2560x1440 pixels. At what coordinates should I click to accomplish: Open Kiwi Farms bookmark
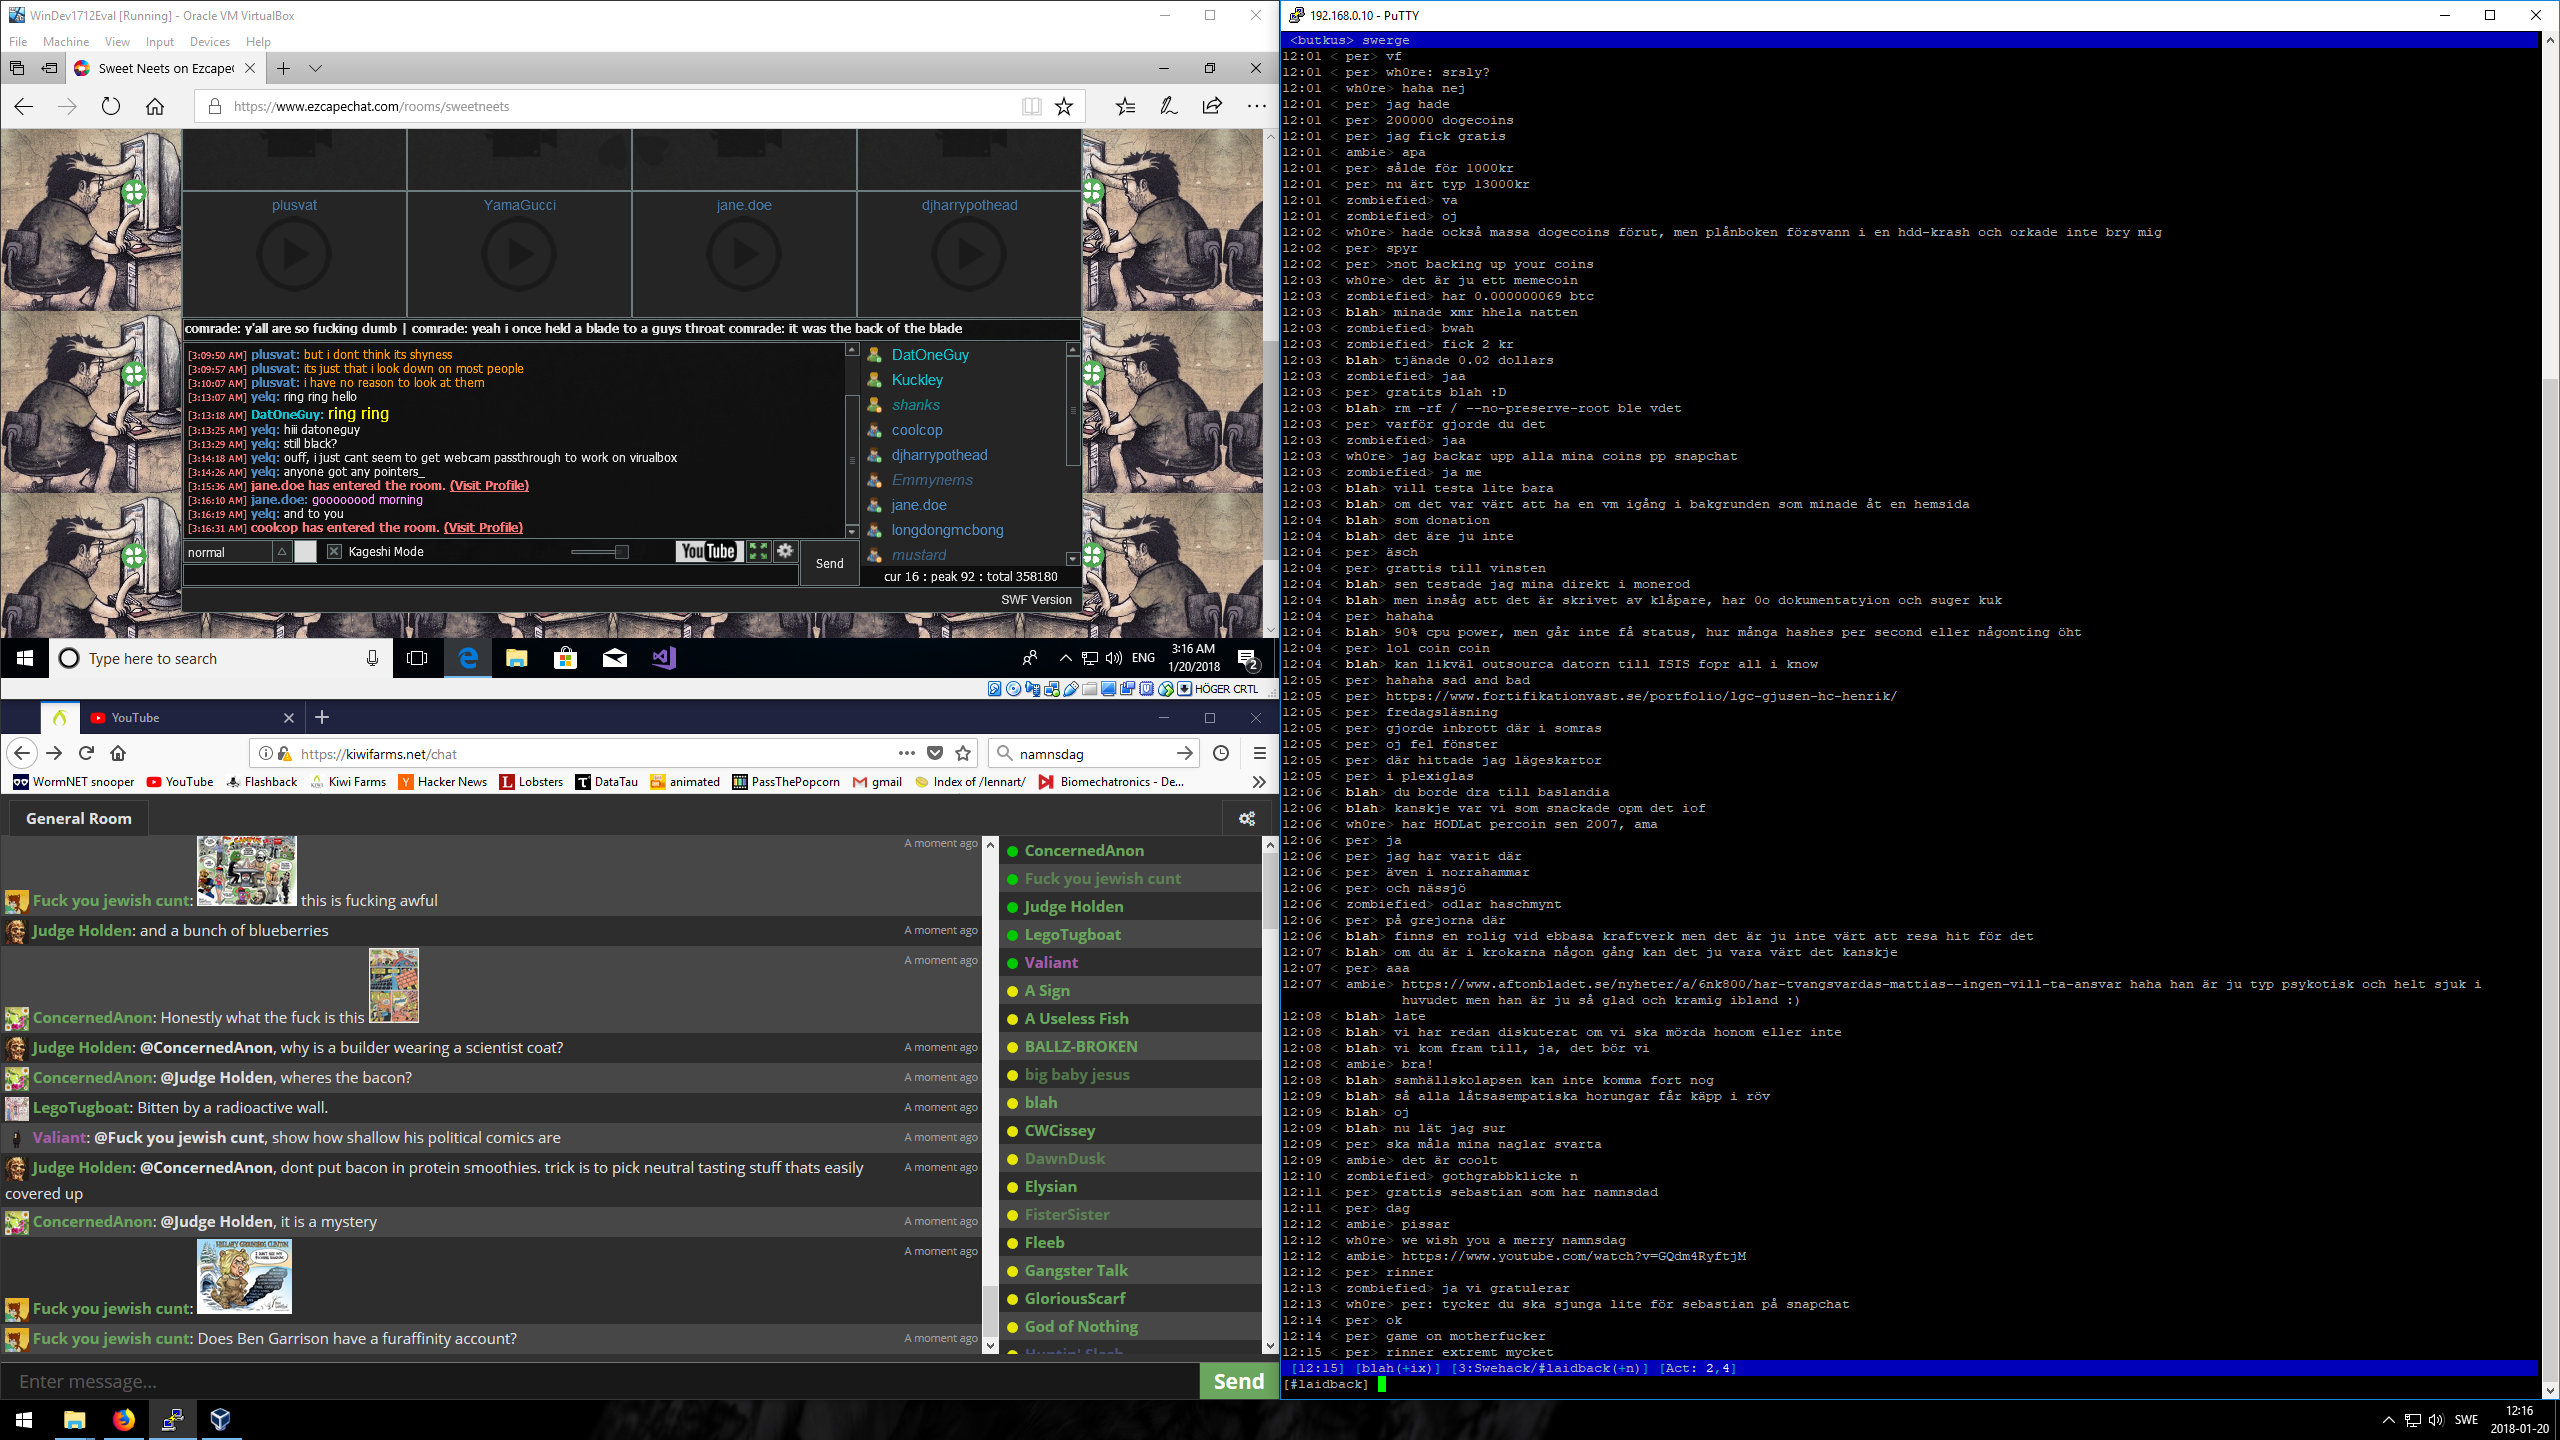pyautogui.click(x=347, y=782)
